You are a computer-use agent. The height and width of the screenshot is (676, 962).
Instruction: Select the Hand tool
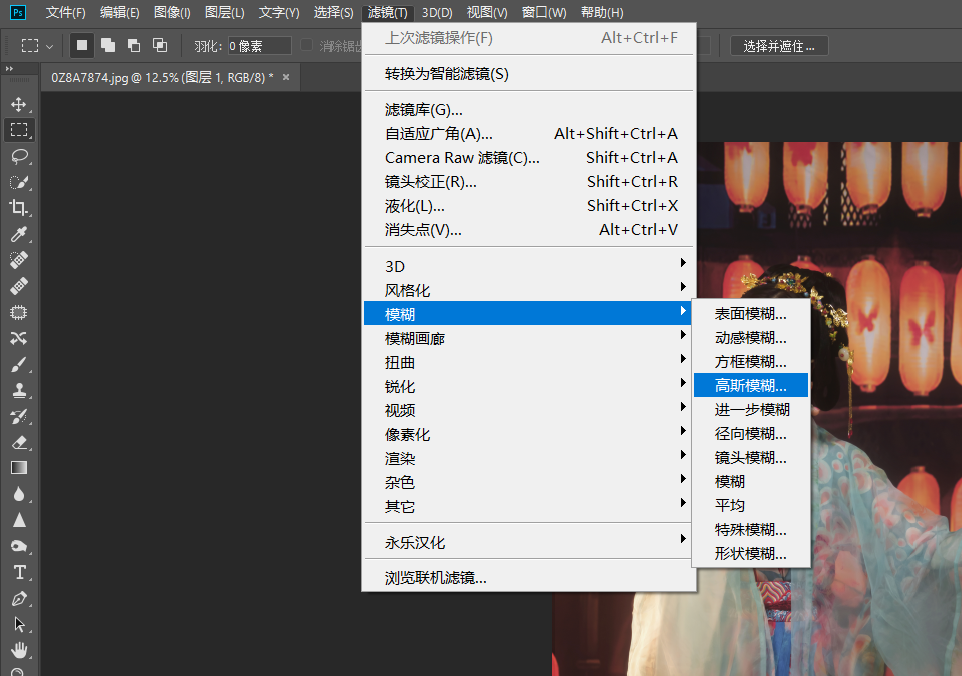pyautogui.click(x=19, y=650)
